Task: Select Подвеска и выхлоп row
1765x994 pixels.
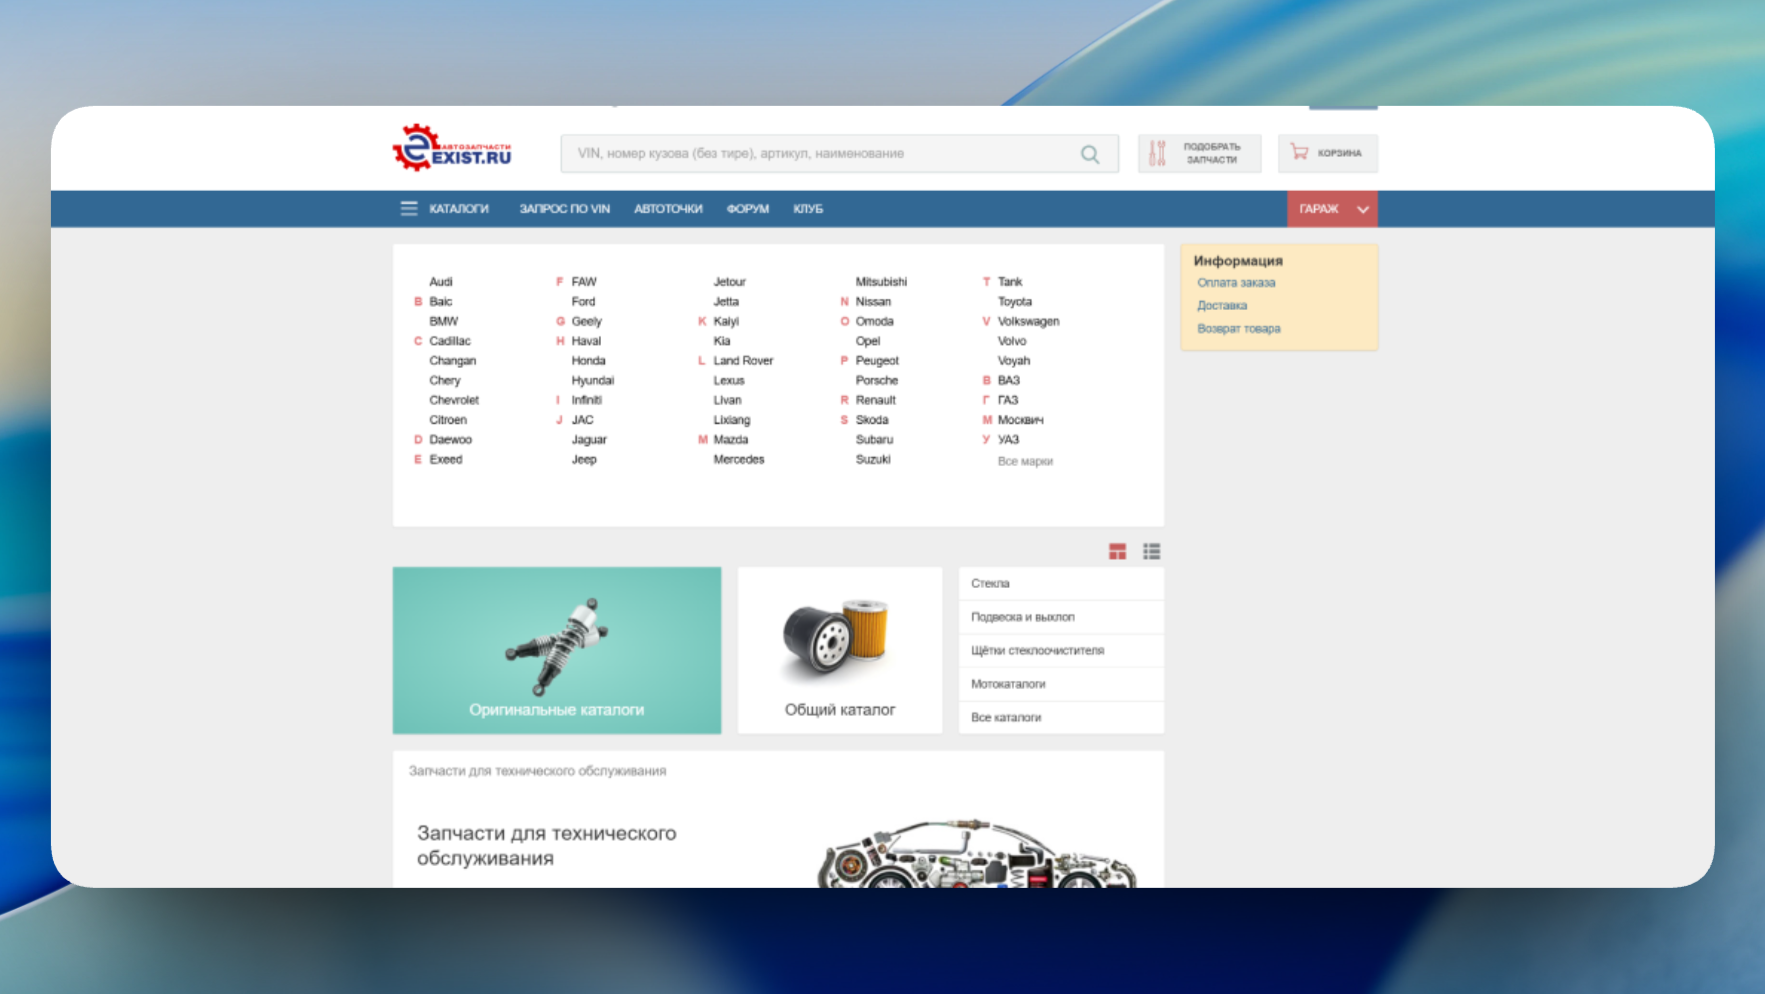Action: click(1061, 617)
